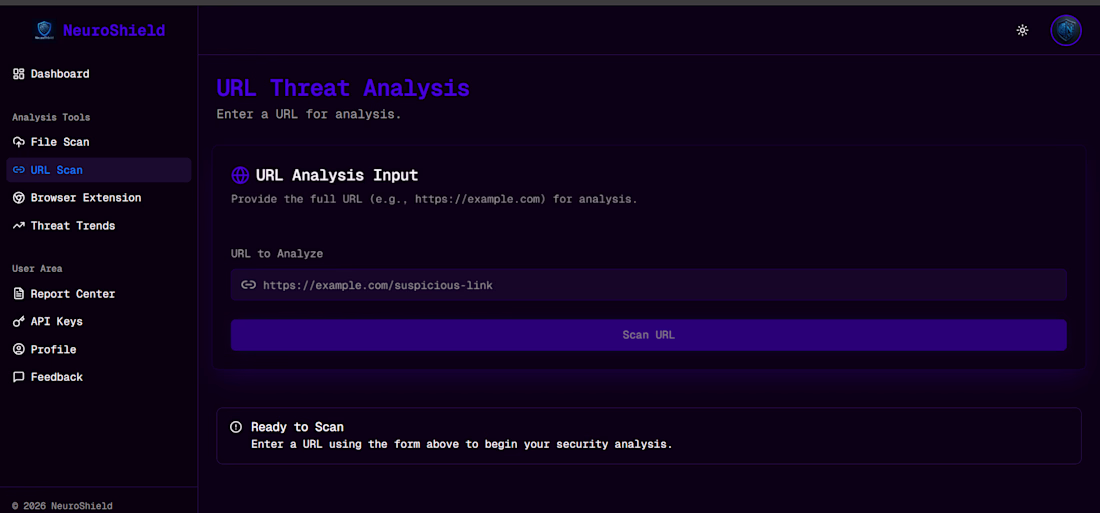
Task: Click the globe icon beside URL Analysis Input
Action: coord(240,175)
